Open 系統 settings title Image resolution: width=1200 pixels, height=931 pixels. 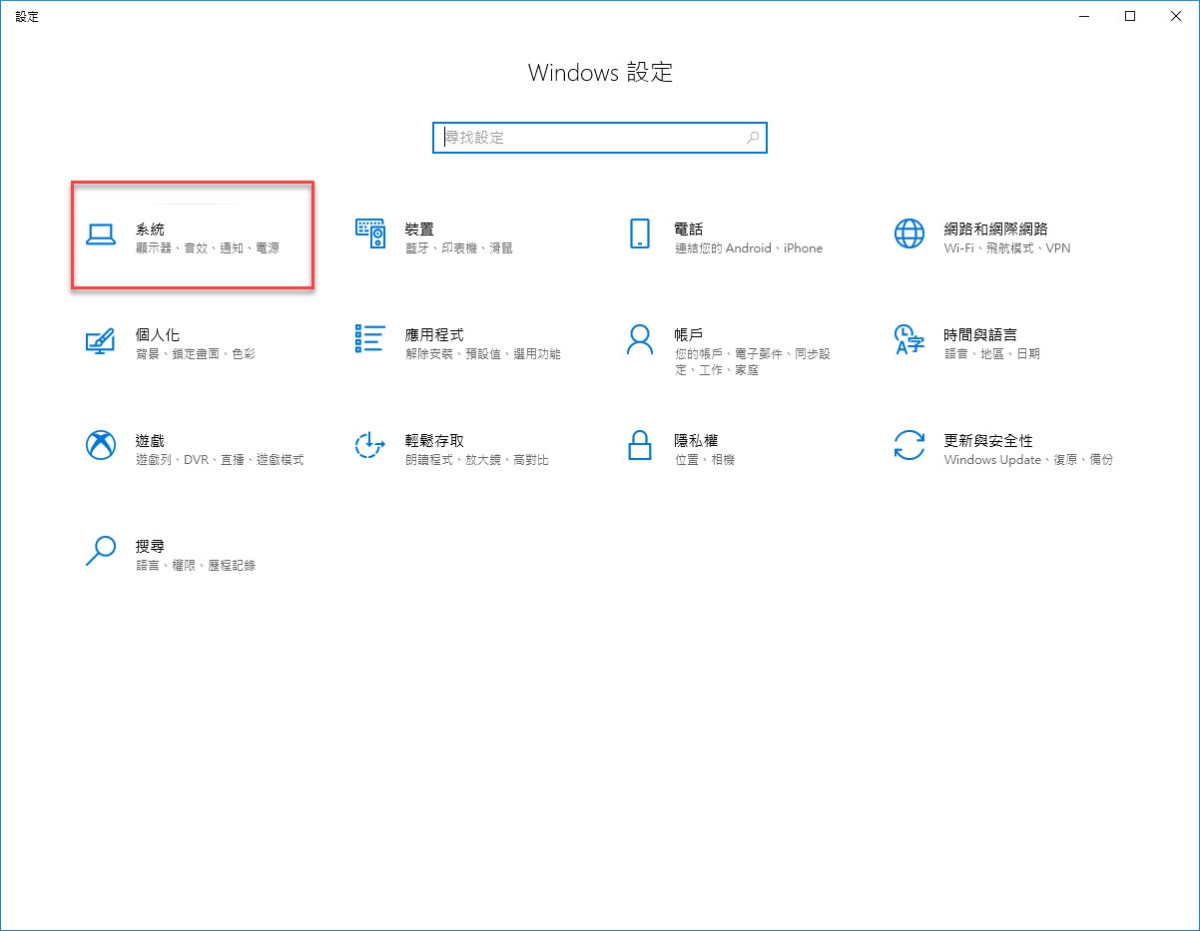click(150, 230)
